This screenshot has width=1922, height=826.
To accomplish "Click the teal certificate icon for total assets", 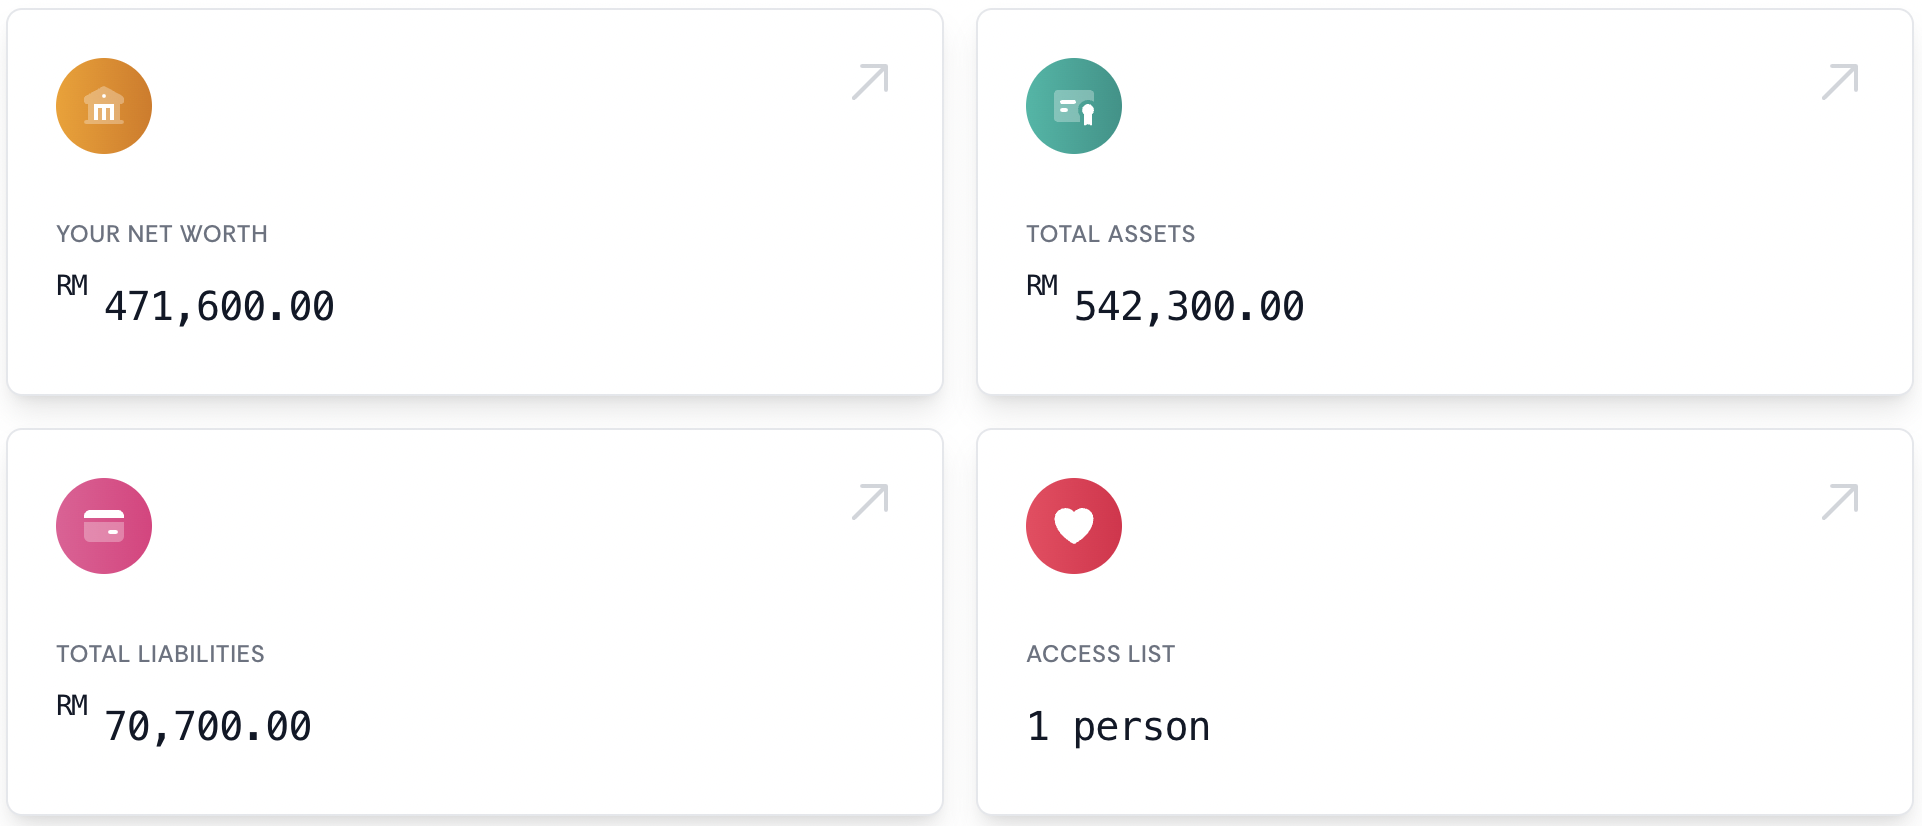I will pos(1074,106).
